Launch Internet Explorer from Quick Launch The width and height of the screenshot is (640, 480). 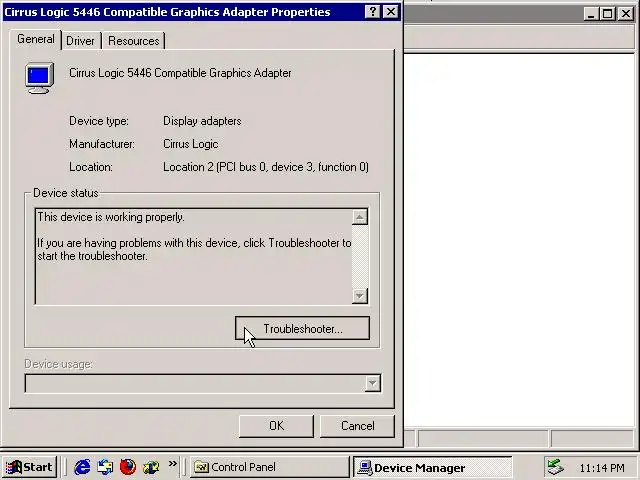click(82, 467)
